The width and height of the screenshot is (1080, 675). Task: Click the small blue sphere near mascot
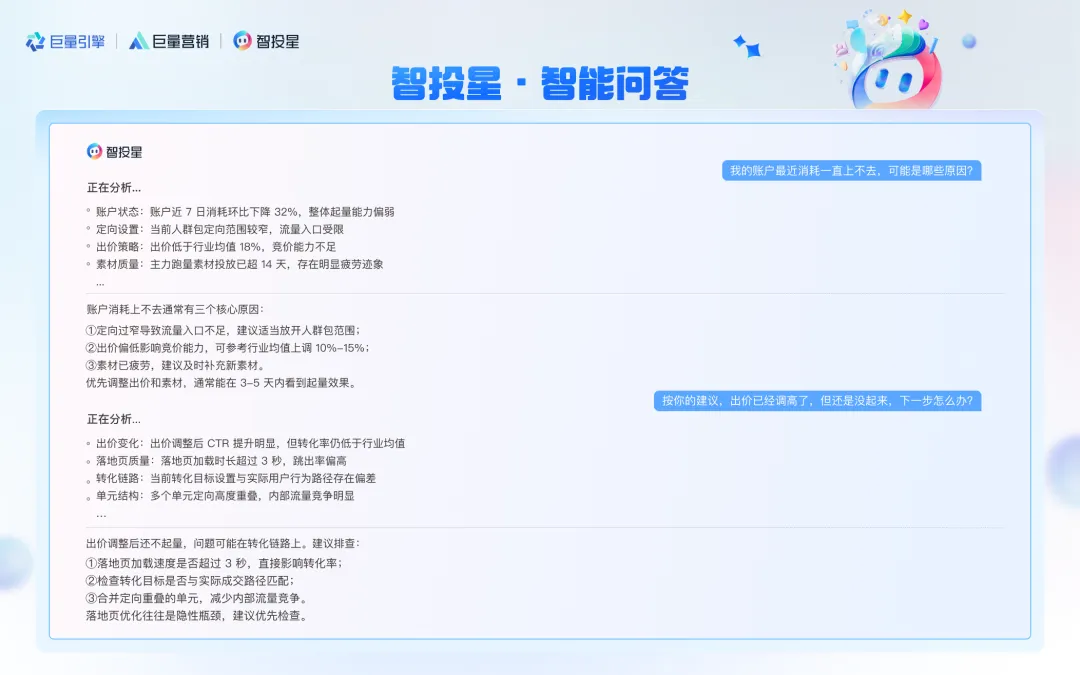coord(969,41)
